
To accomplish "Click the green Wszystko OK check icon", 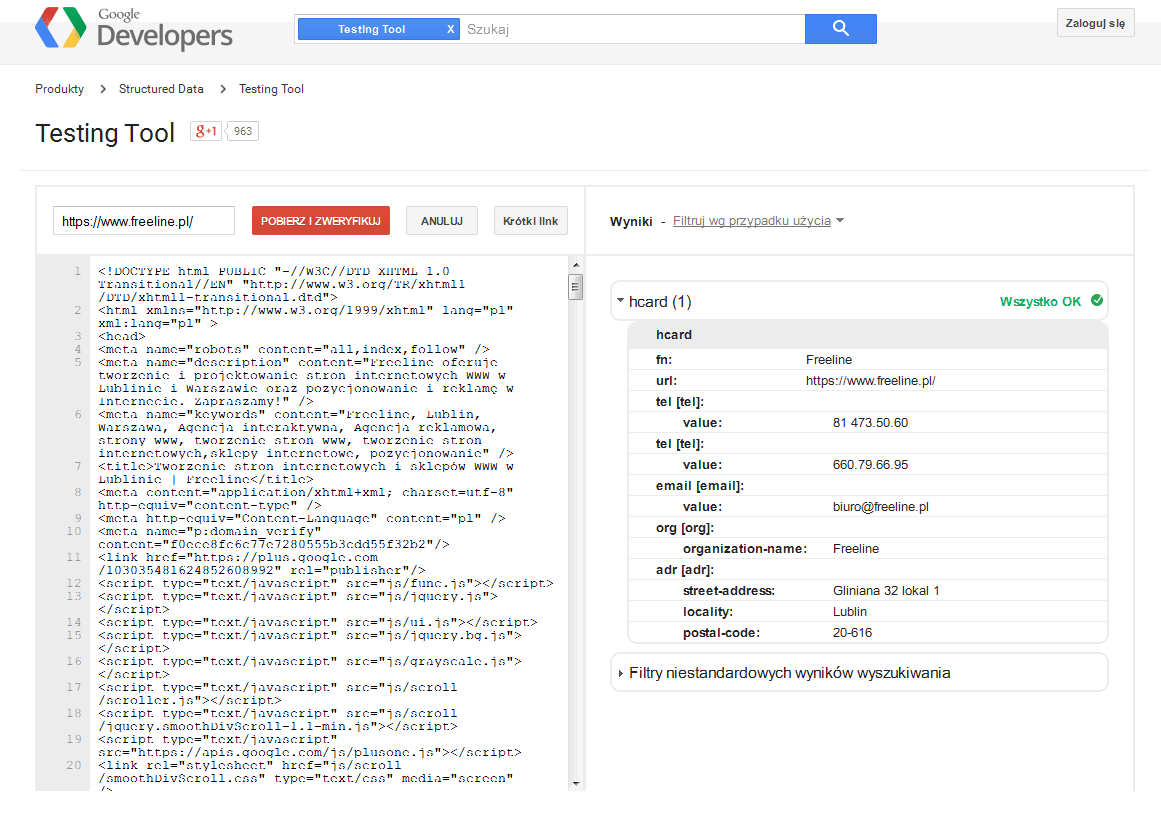I will [x=1097, y=301].
